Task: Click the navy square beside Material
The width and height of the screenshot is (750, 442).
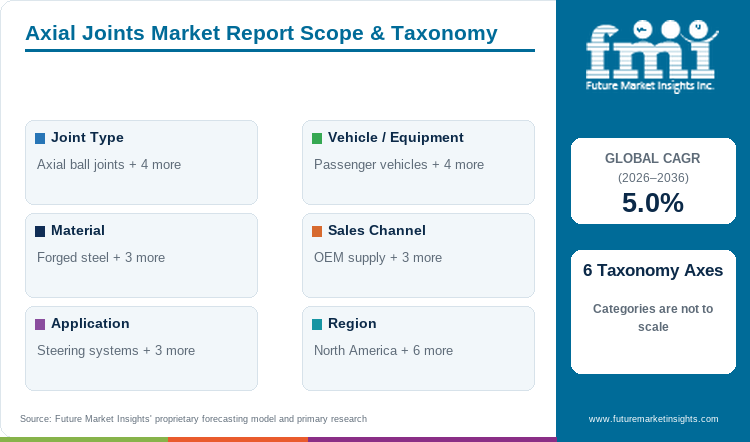Action: (40, 232)
